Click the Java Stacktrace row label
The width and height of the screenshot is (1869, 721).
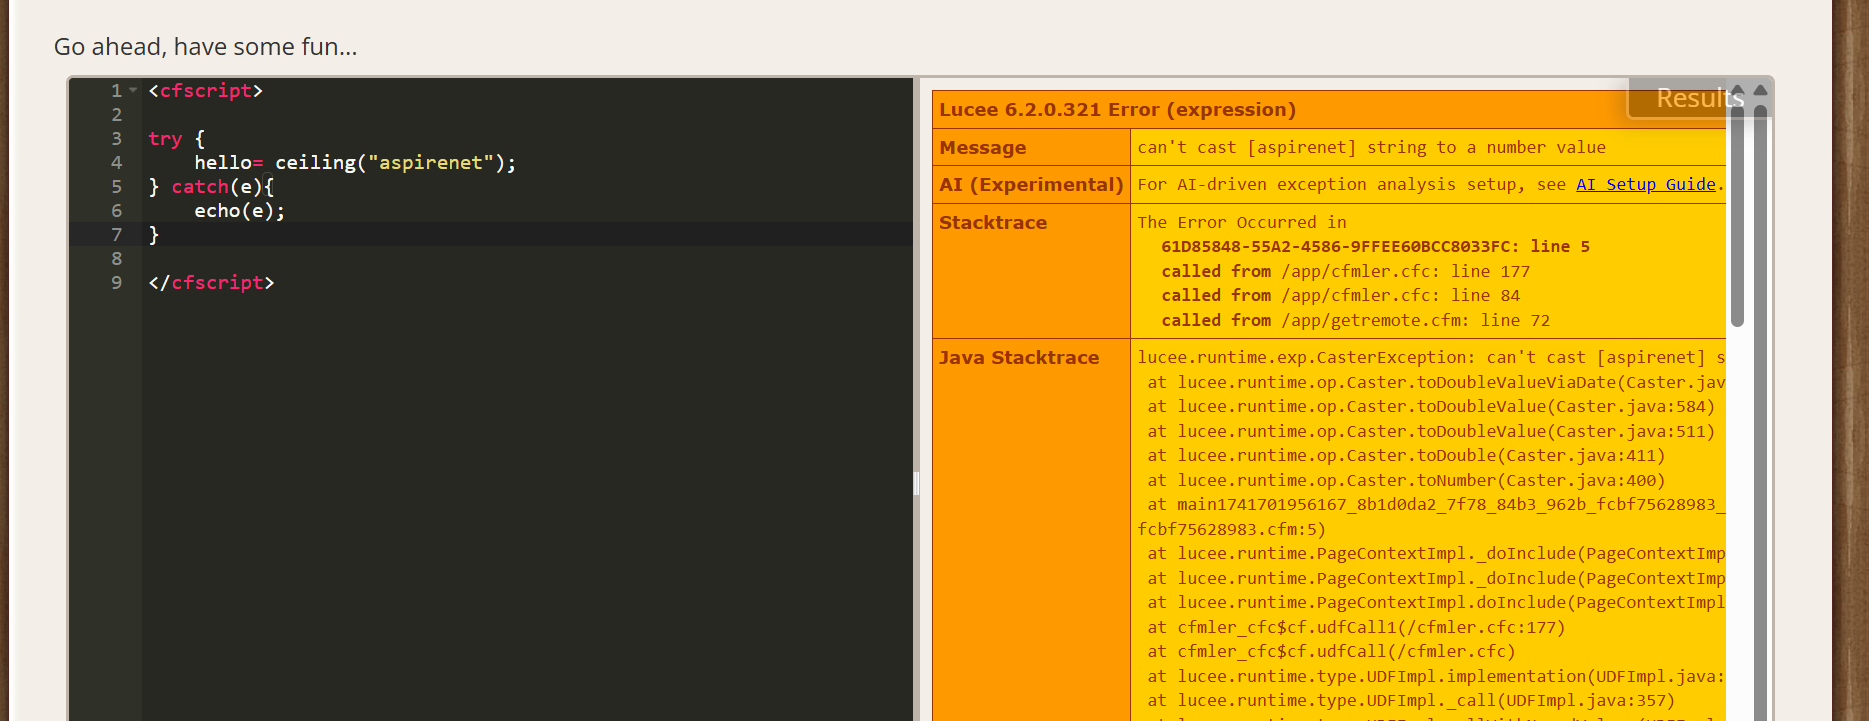pyautogui.click(x=1018, y=358)
